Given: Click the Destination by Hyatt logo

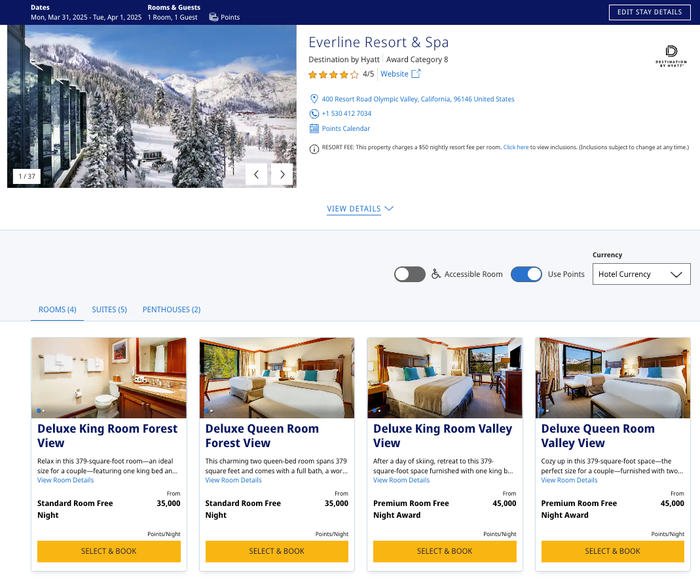Looking at the screenshot, I should click(x=671, y=56).
